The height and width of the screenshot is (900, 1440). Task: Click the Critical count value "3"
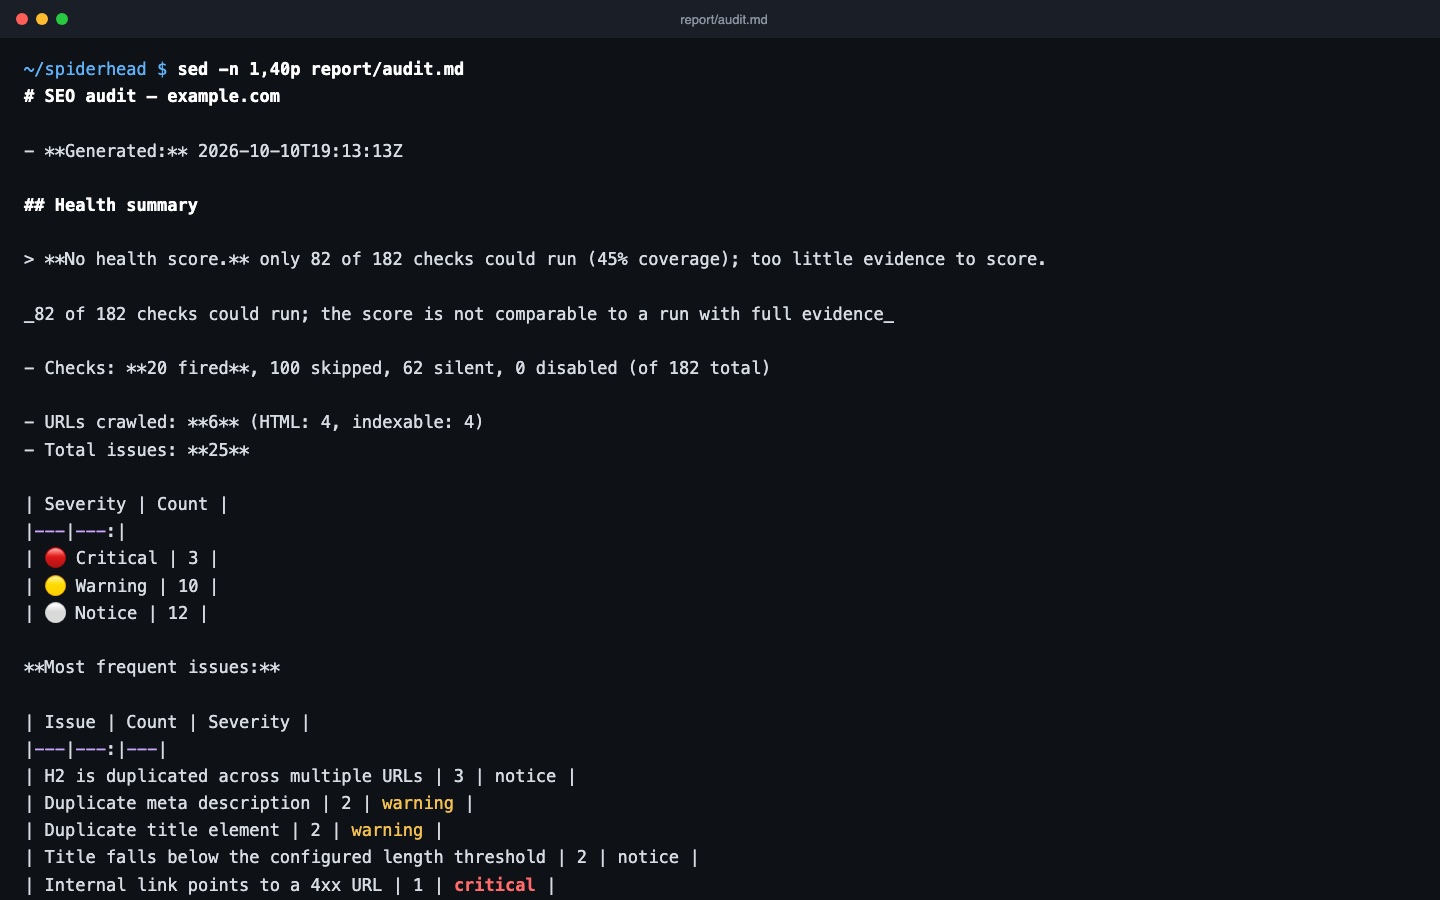[193, 558]
